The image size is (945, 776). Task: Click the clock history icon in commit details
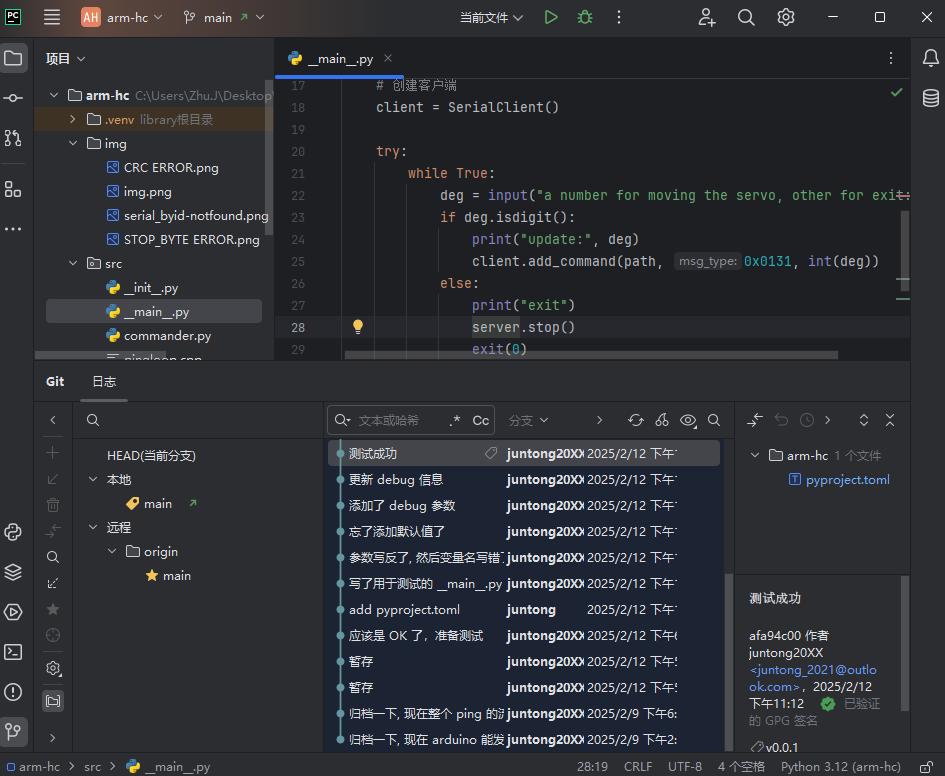(806, 420)
